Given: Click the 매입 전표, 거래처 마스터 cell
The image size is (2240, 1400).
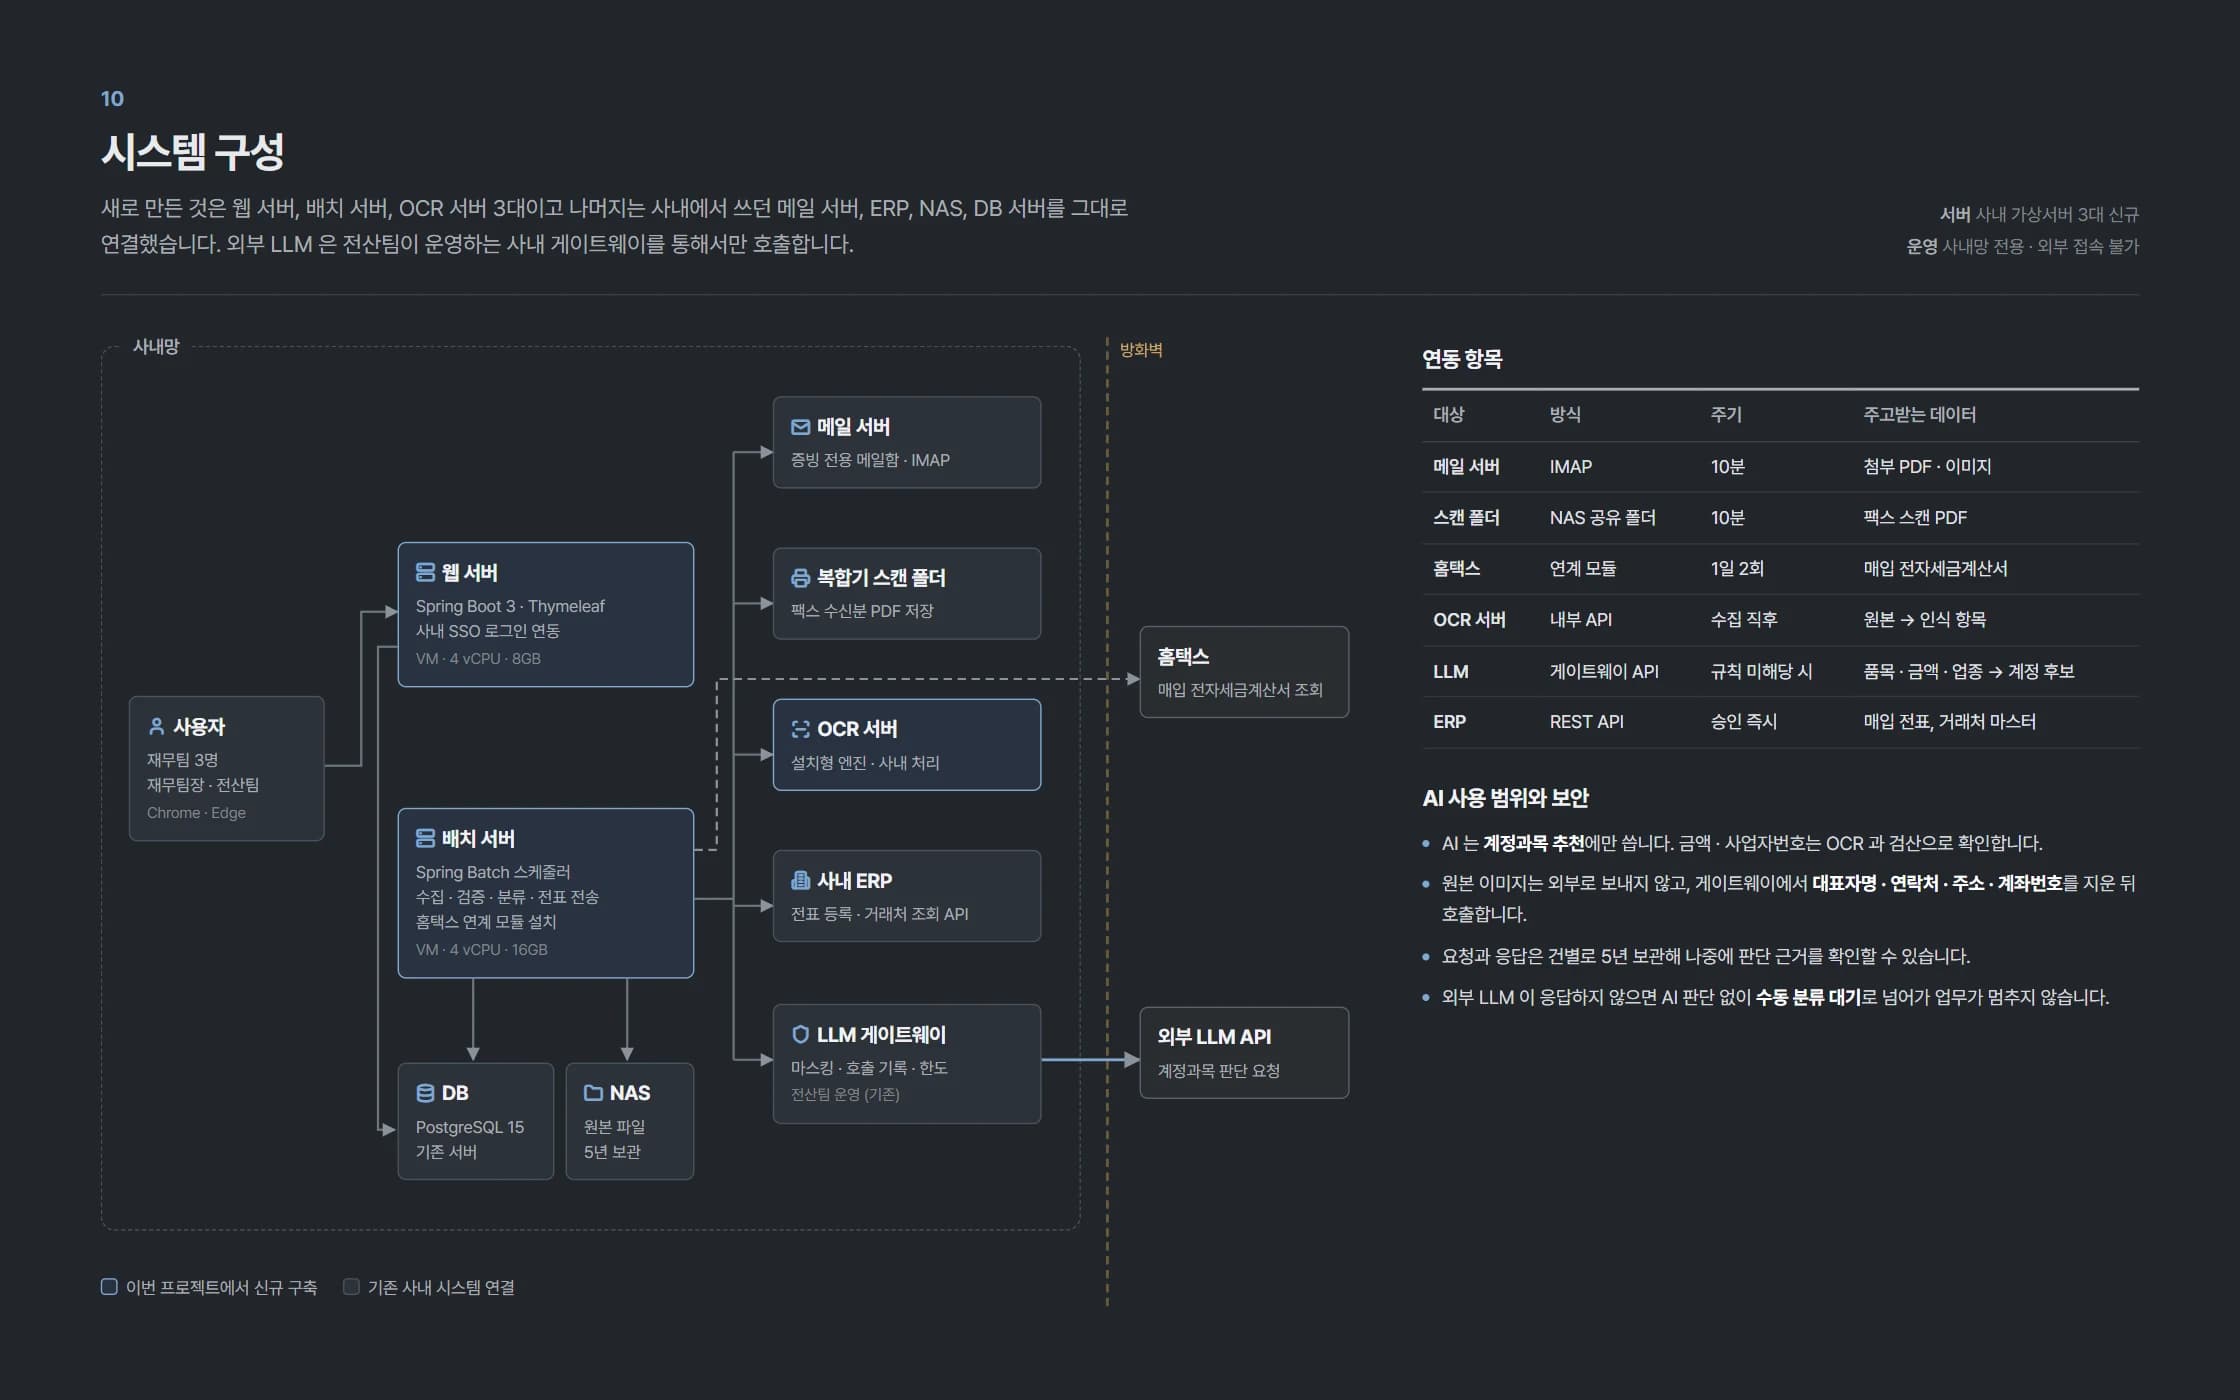Looking at the screenshot, I should (x=1949, y=722).
